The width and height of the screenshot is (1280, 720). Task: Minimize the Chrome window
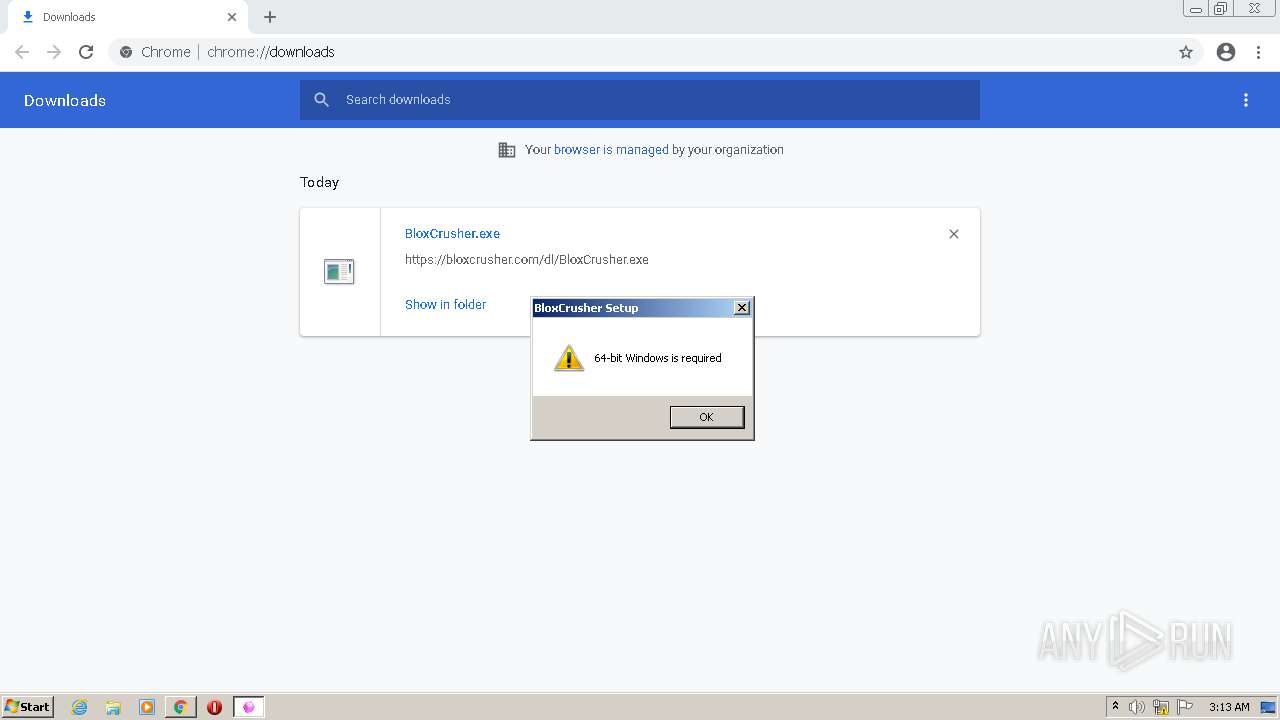1196,9
